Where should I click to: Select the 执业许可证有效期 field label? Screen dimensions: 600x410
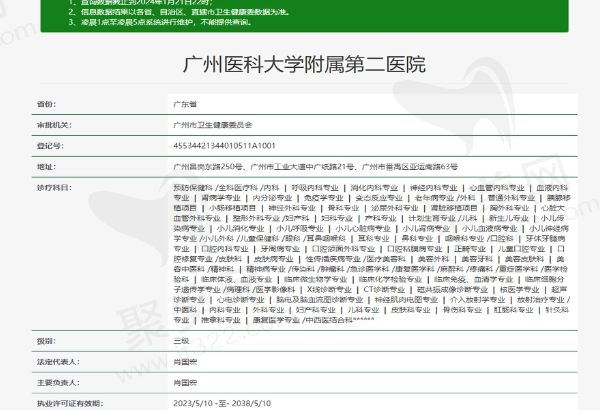tap(70, 403)
